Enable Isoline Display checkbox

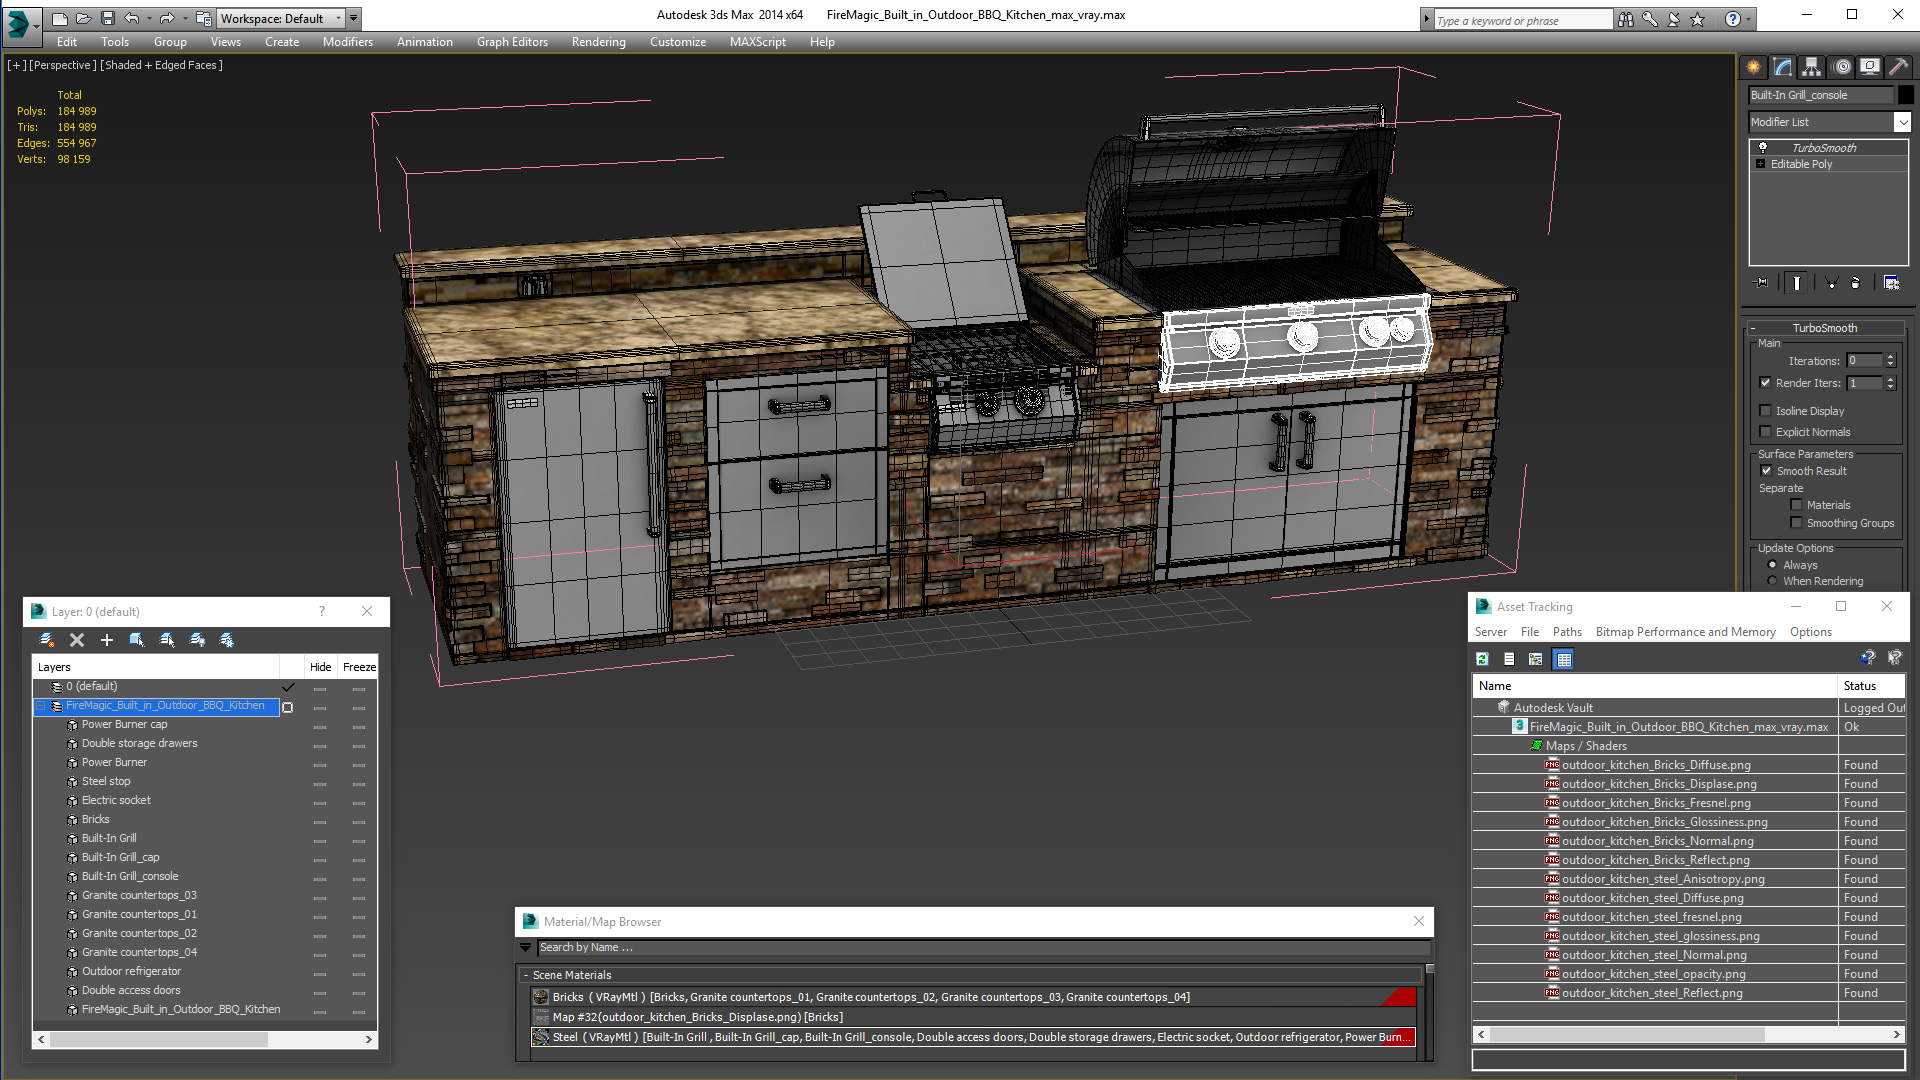tap(1765, 411)
